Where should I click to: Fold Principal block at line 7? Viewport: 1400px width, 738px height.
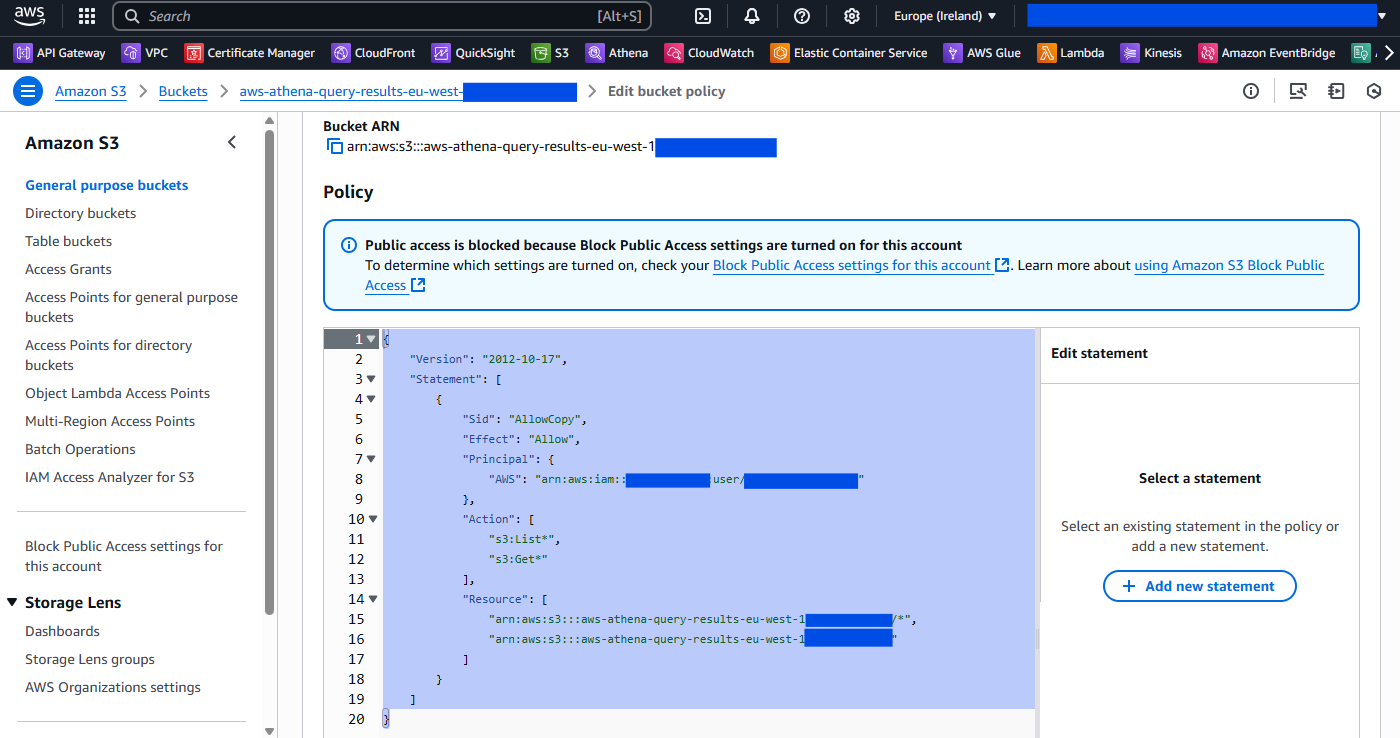pyautogui.click(x=371, y=459)
